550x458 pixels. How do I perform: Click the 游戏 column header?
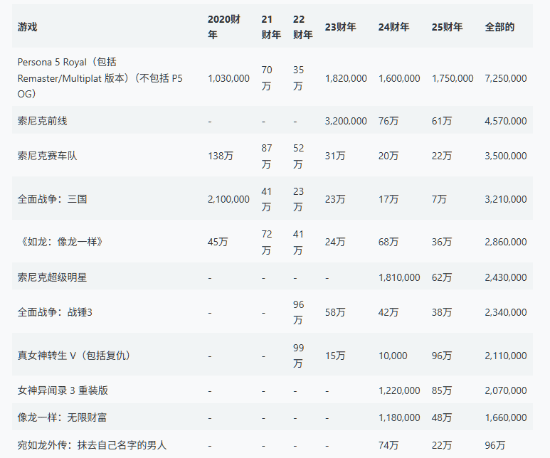tap(27, 27)
